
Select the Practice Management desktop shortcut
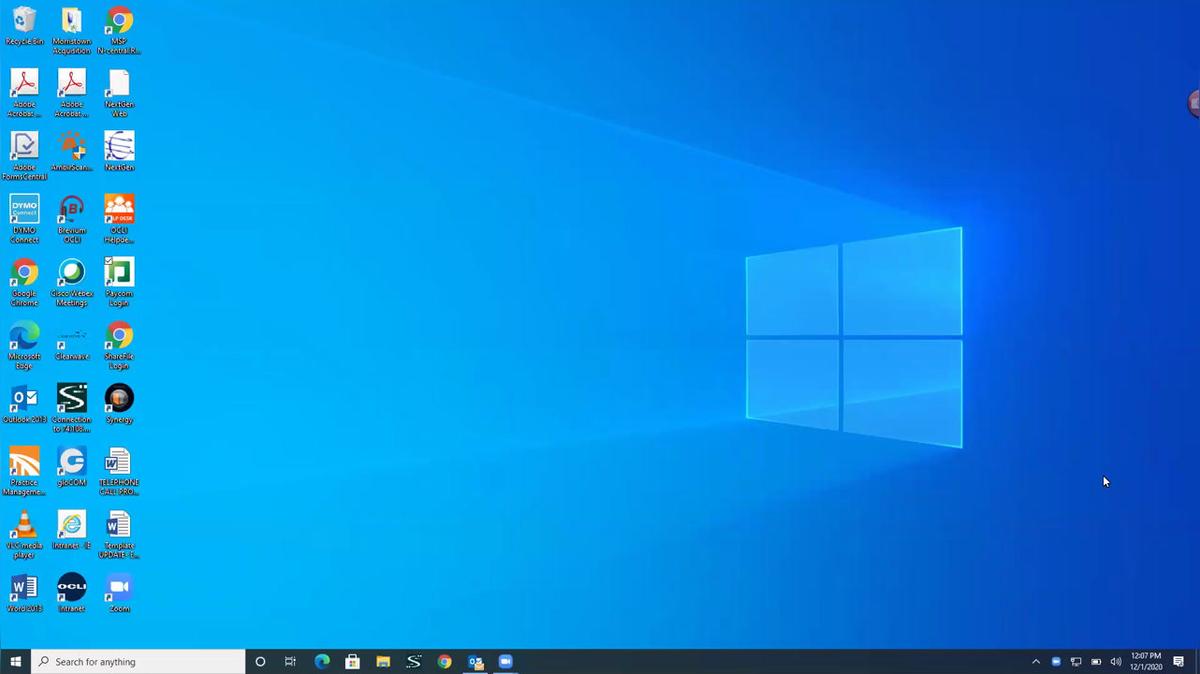point(24,462)
